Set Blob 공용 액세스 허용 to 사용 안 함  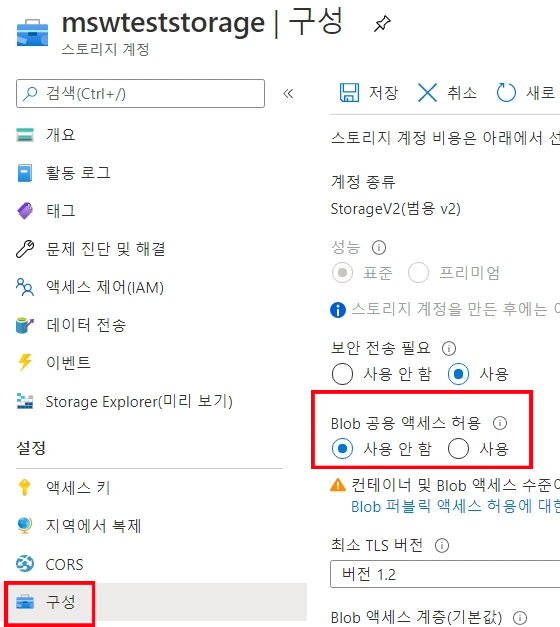(x=342, y=448)
